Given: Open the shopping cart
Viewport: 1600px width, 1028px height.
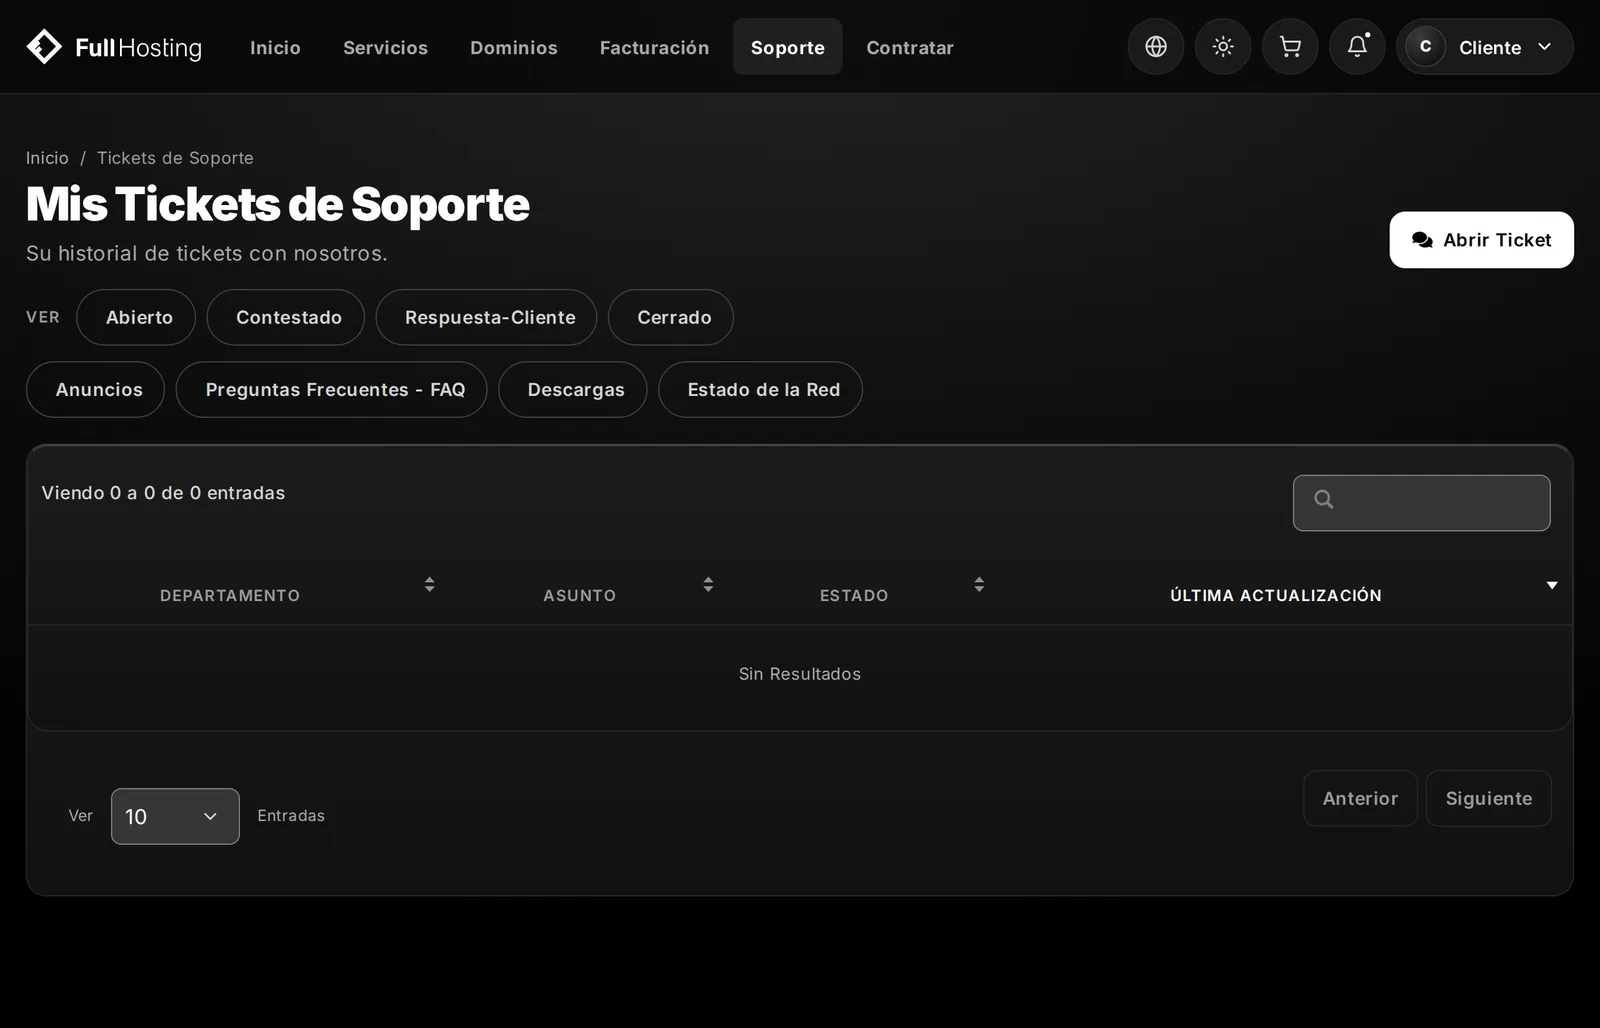Looking at the screenshot, I should click(1290, 46).
